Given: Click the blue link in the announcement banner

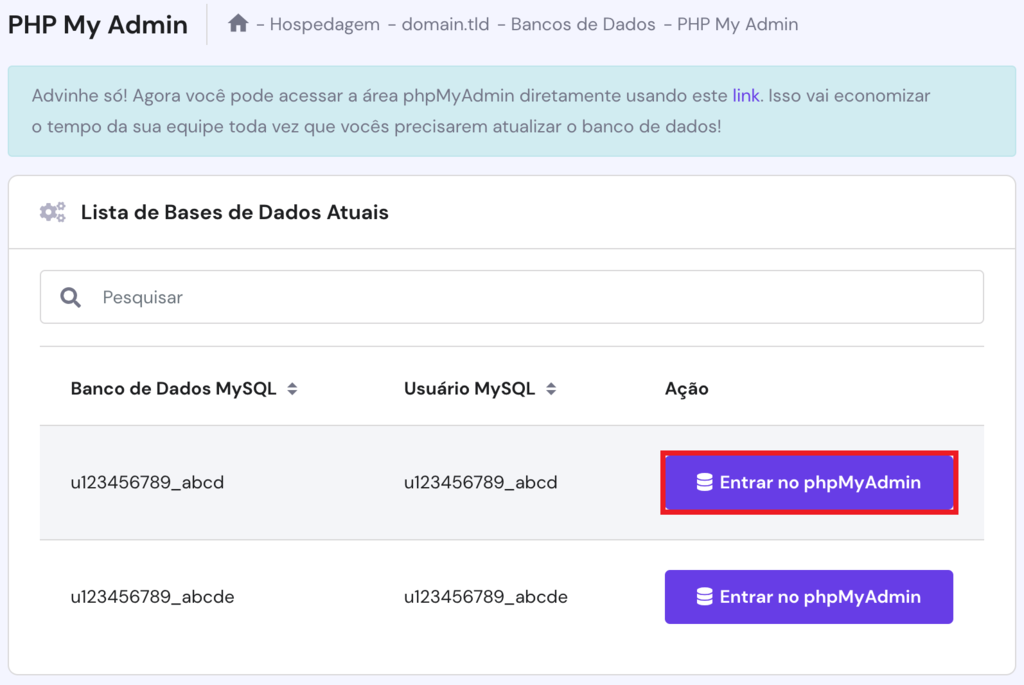Looking at the screenshot, I should (x=746, y=95).
